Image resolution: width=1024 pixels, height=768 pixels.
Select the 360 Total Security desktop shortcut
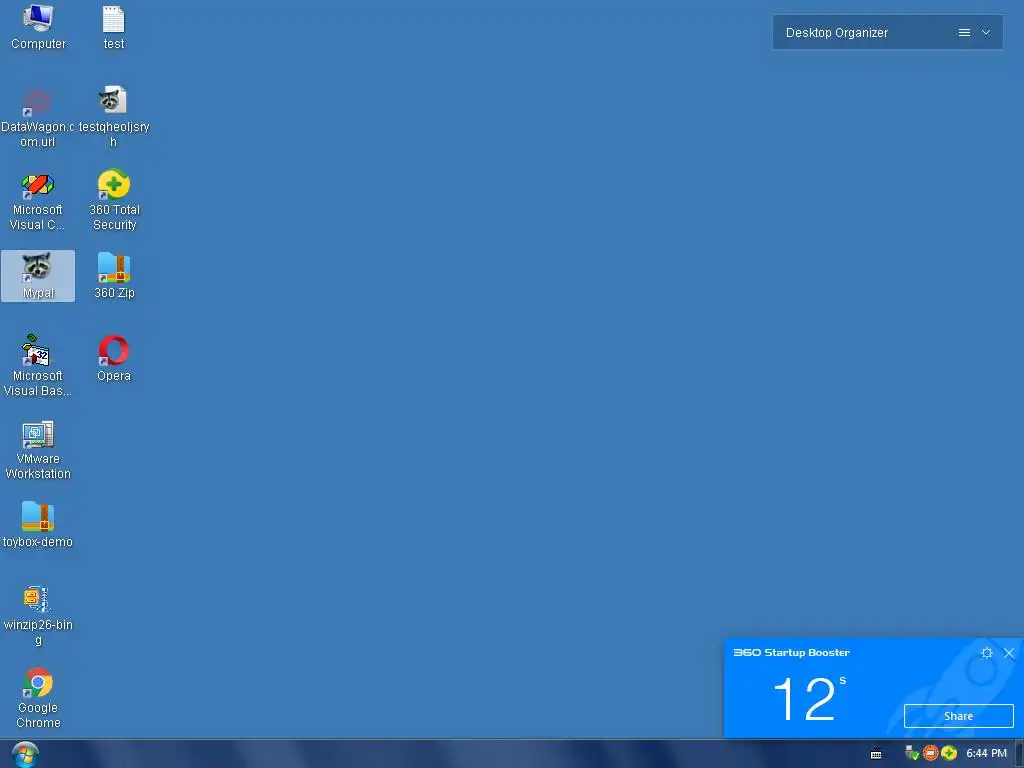114,201
